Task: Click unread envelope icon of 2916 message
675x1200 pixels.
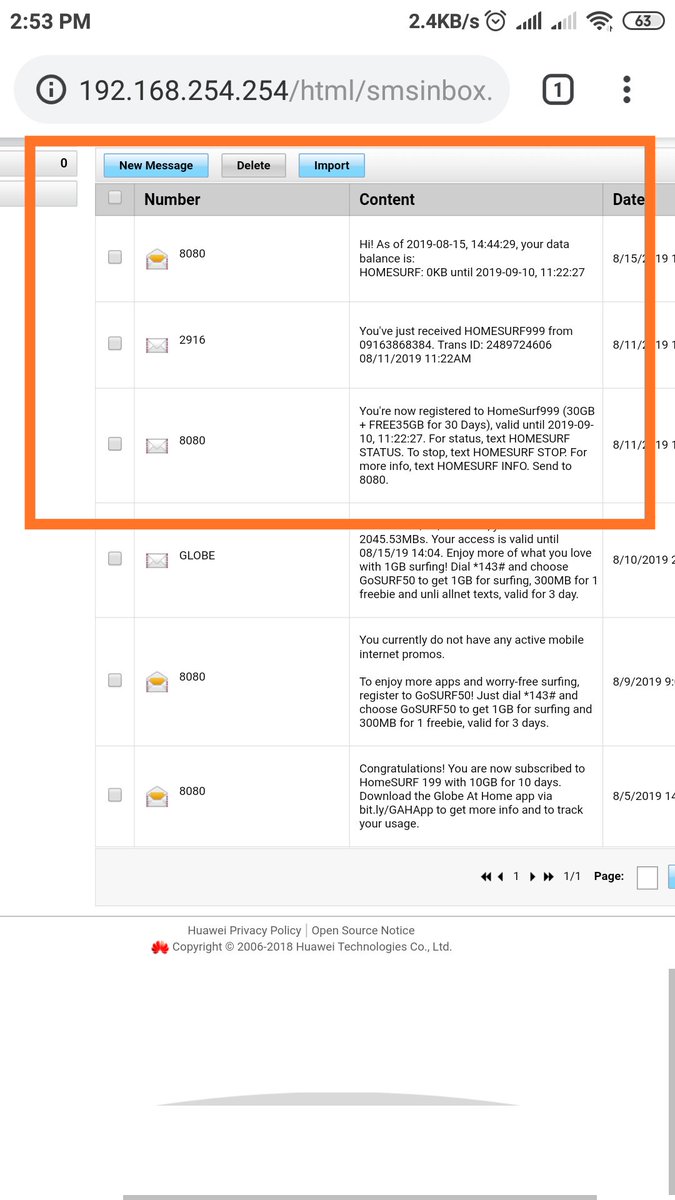Action: [x=157, y=345]
